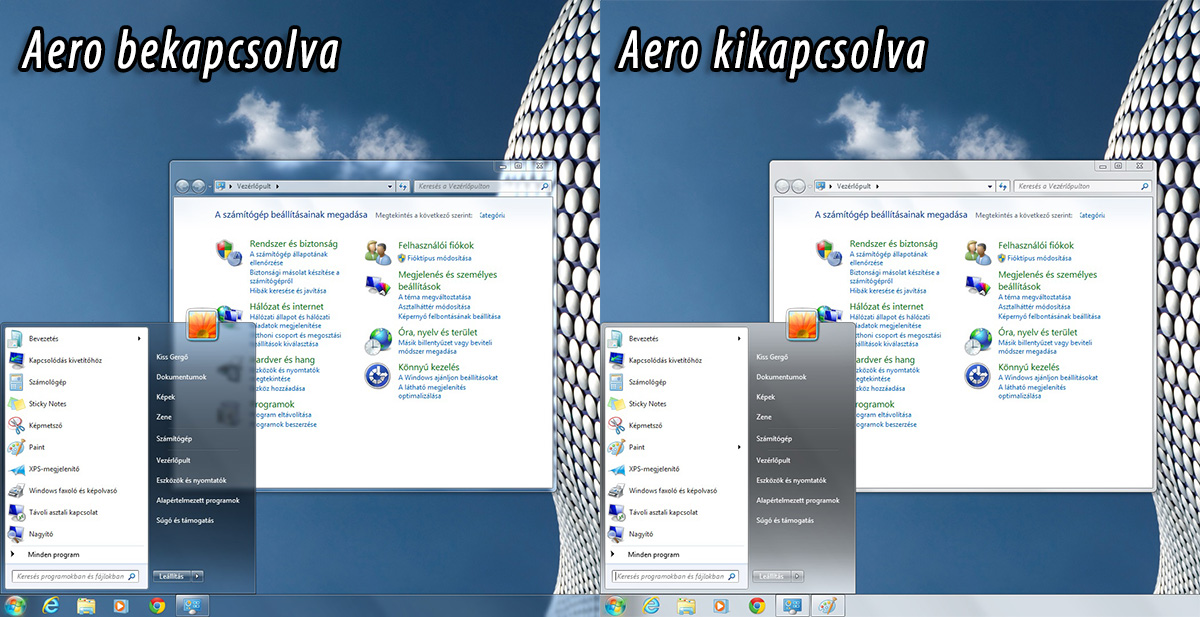
Task: Choose Minden program in Aero kikapcsolva Start menu
Action: coord(654,554)
